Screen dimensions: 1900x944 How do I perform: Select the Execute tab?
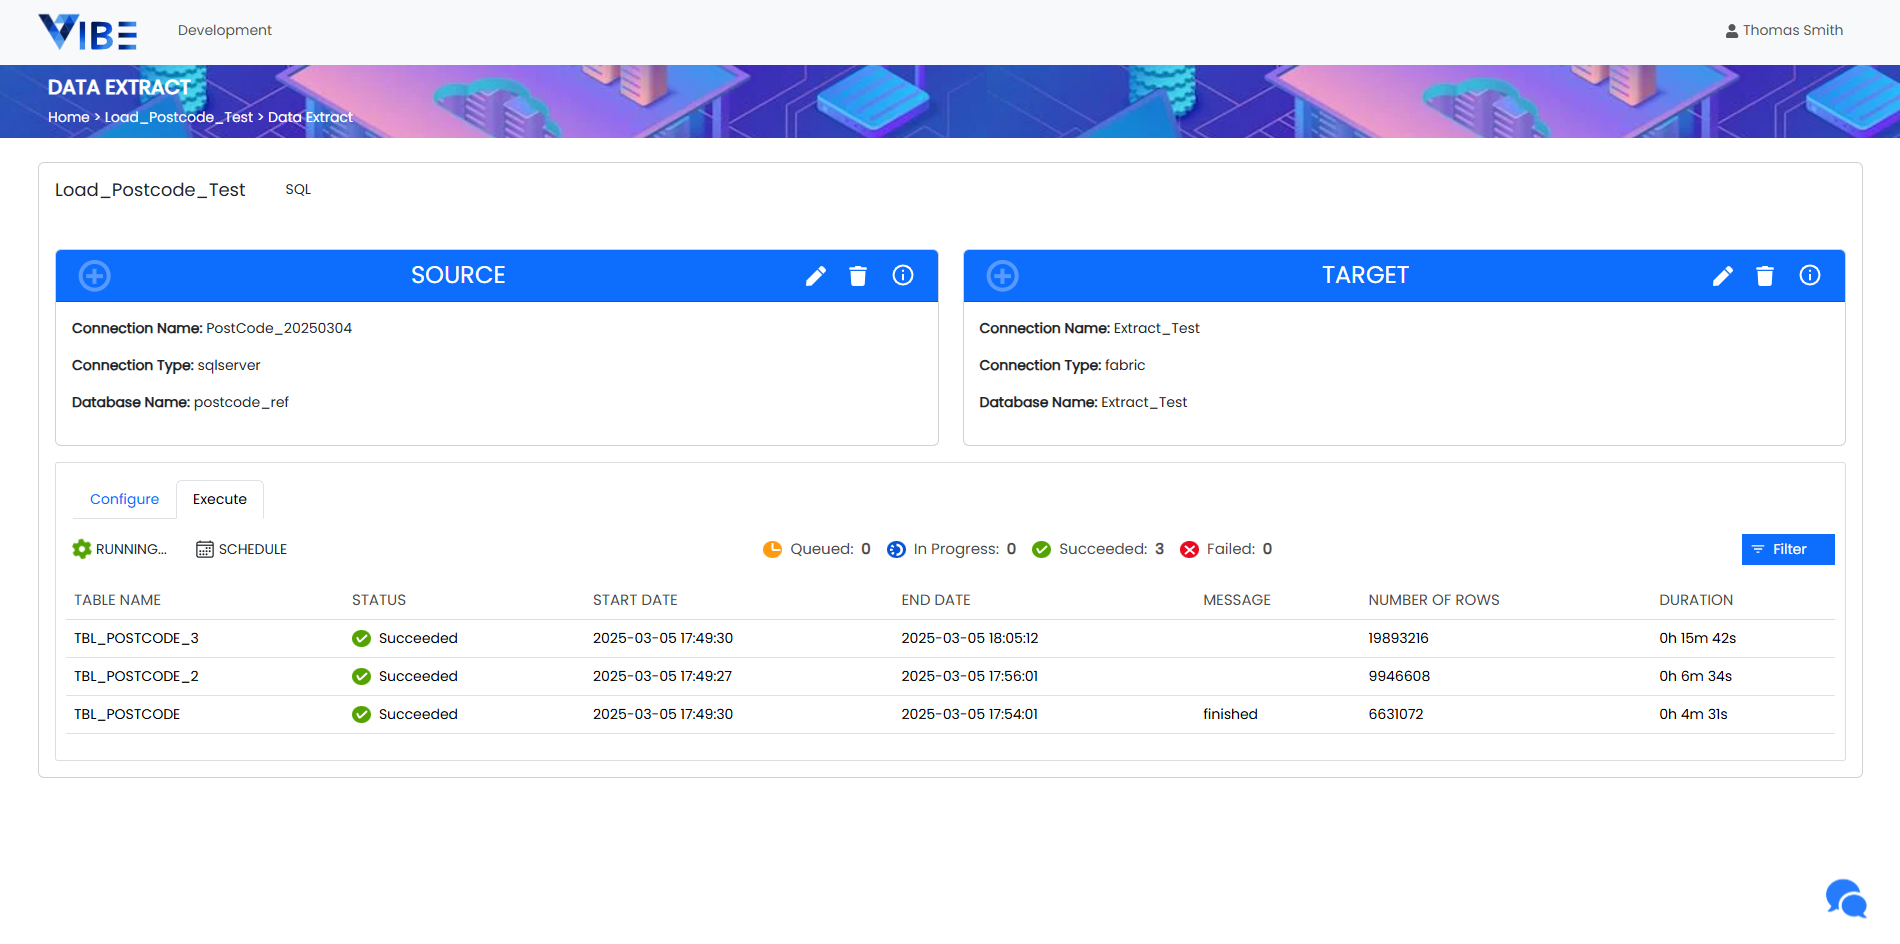[220, 499]
